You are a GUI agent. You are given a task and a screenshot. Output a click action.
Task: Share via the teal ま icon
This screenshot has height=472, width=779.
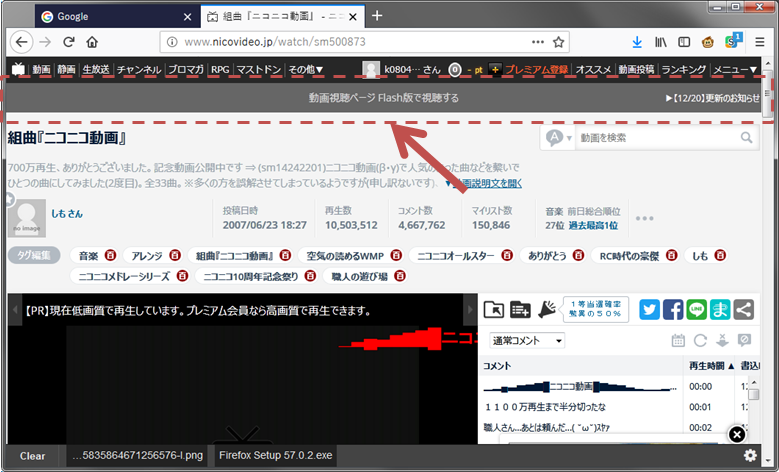point(720,310)
